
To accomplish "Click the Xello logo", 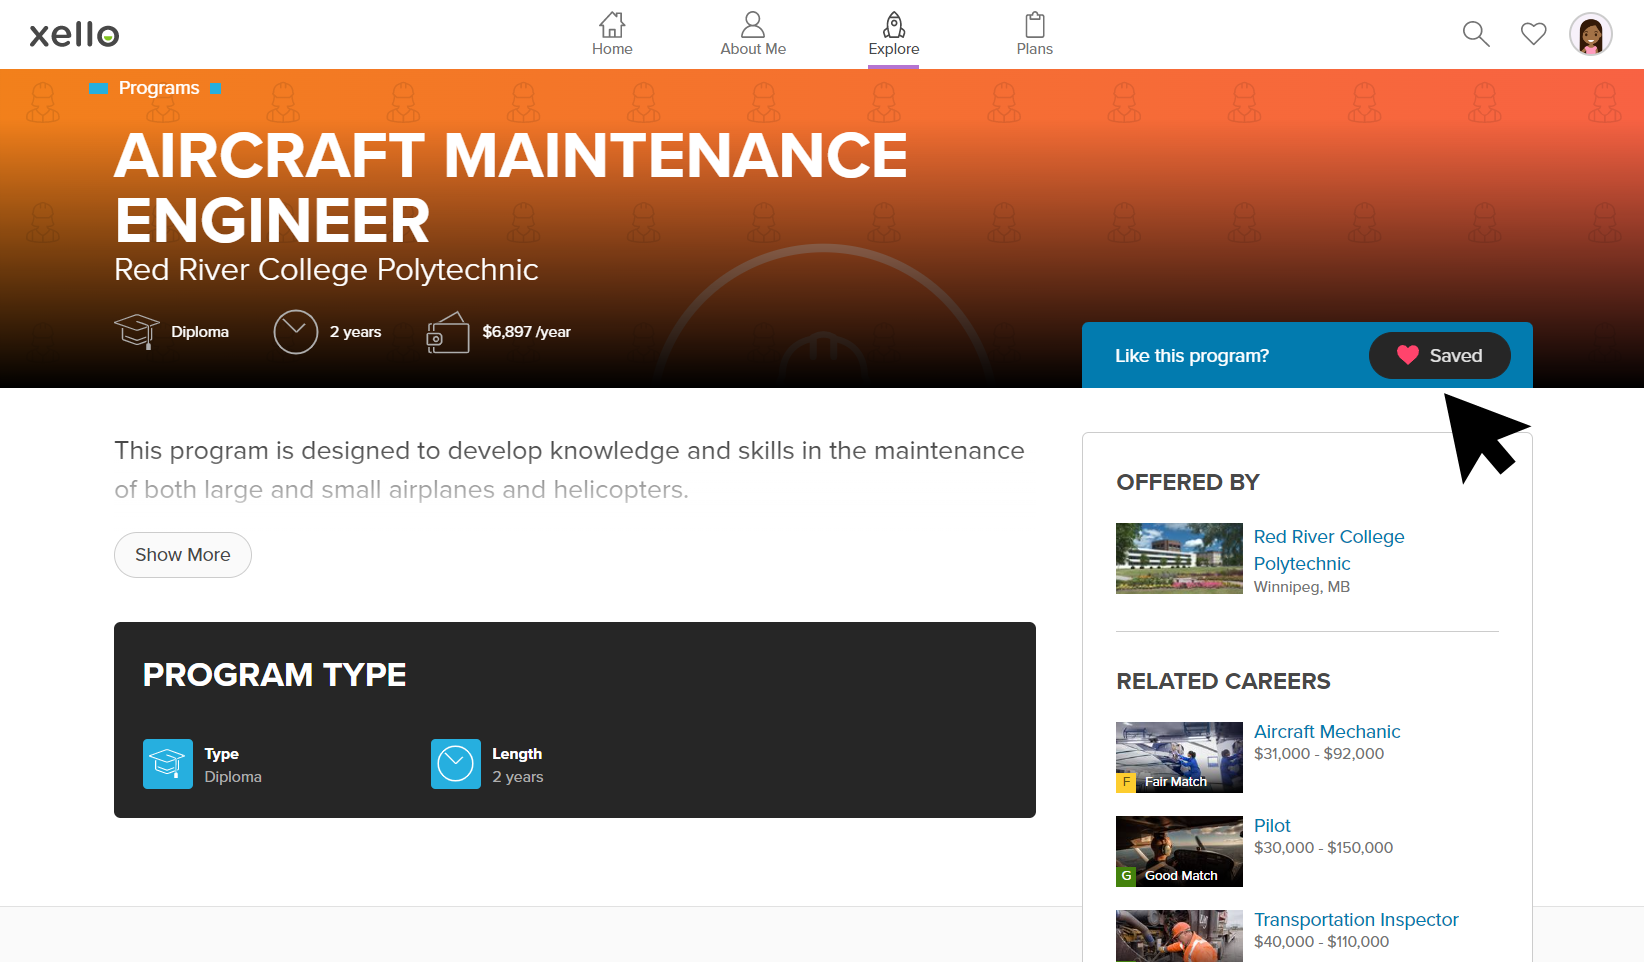I will [74, 34].
